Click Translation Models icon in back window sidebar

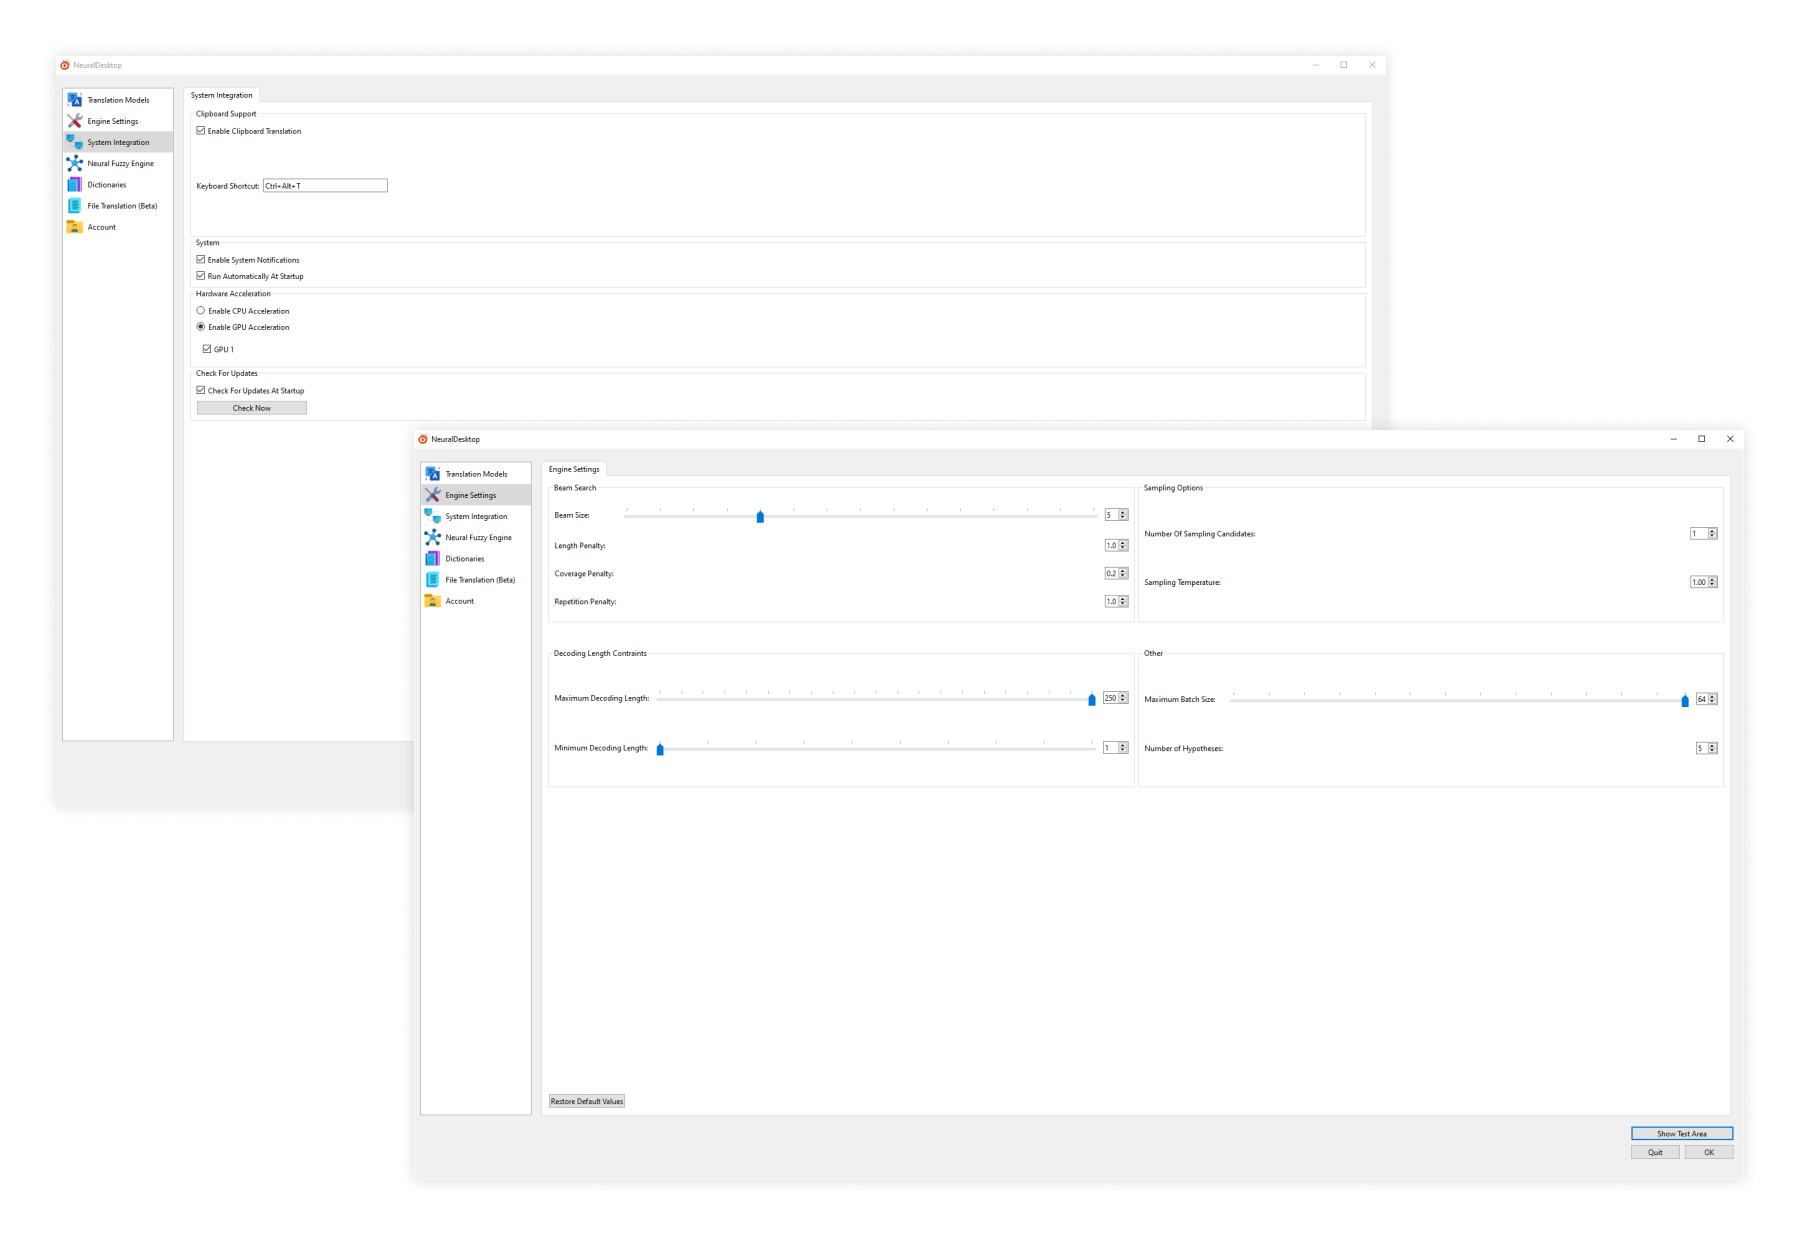click(74, 100)
